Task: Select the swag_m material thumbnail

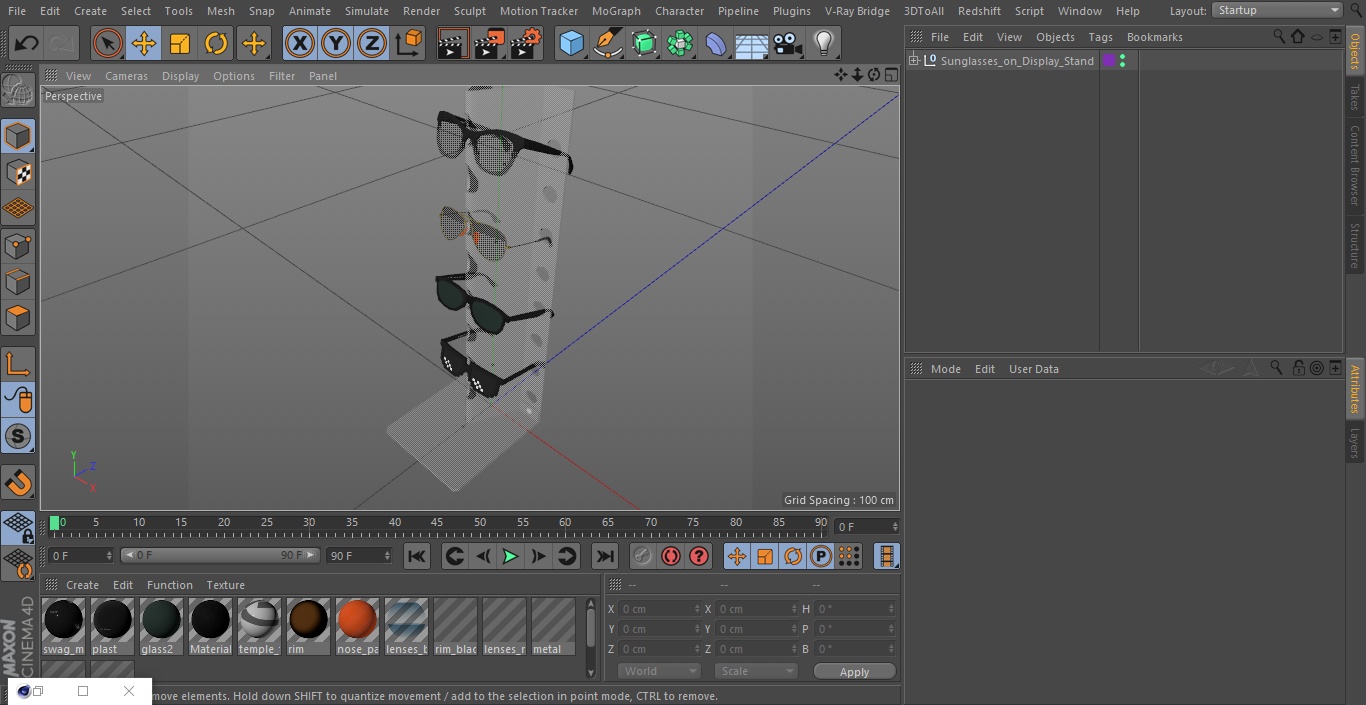Action: [x=64, y=626]
